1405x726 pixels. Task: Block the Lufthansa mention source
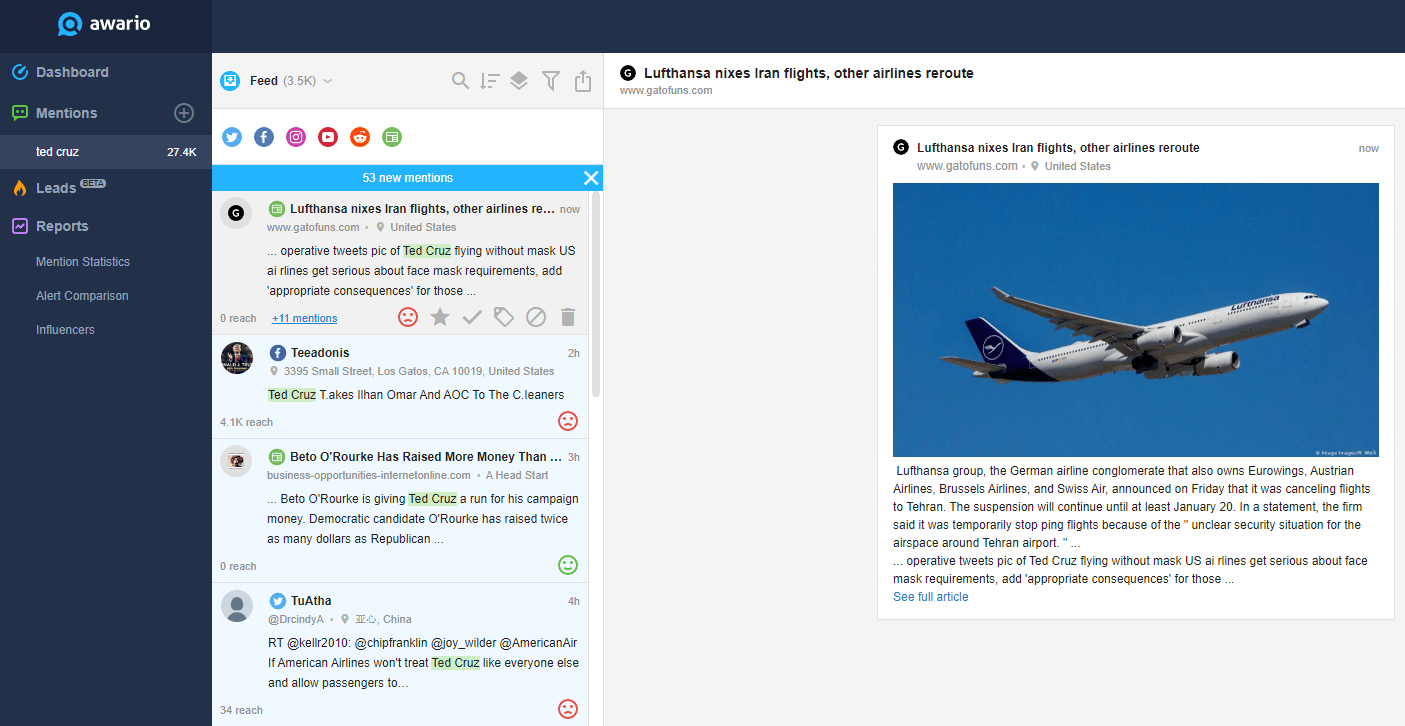click(536, 317)
